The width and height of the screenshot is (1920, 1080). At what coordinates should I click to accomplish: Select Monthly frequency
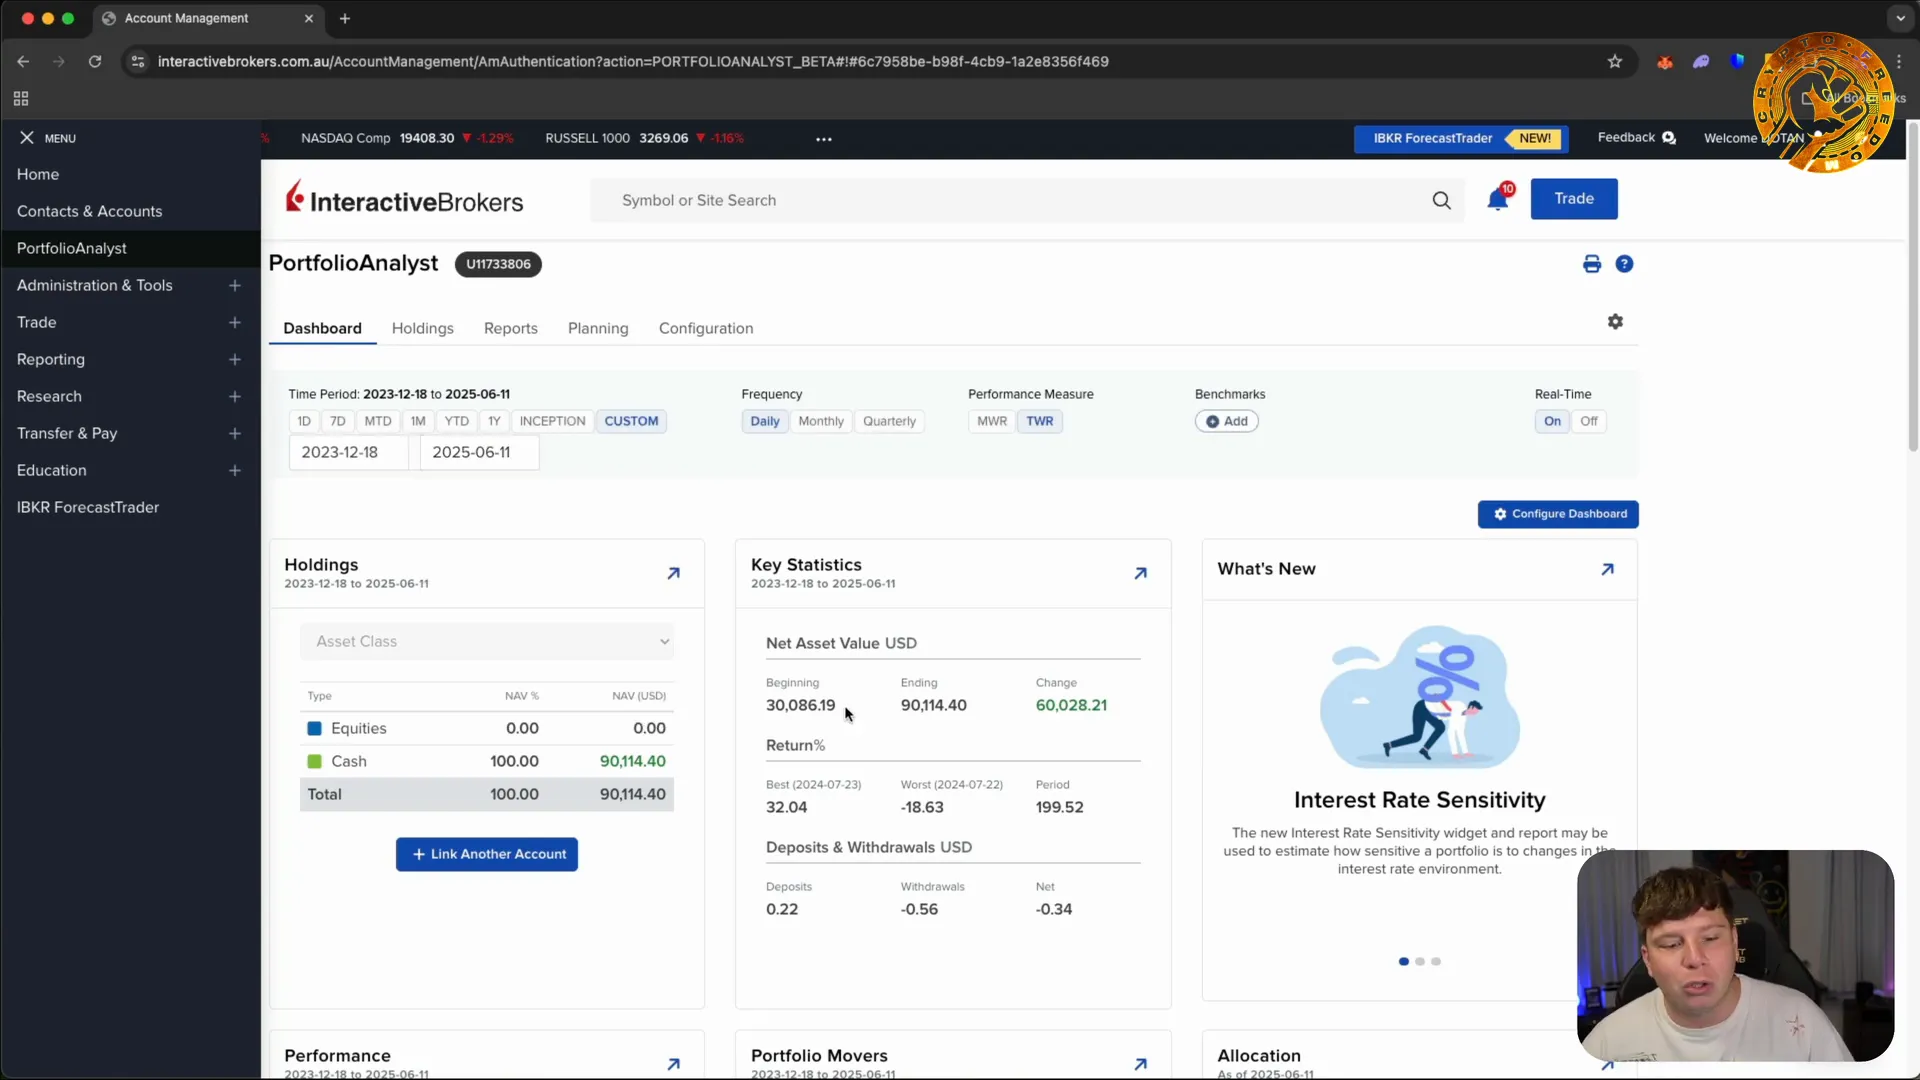pyautogui.click(x=821, y=421)
